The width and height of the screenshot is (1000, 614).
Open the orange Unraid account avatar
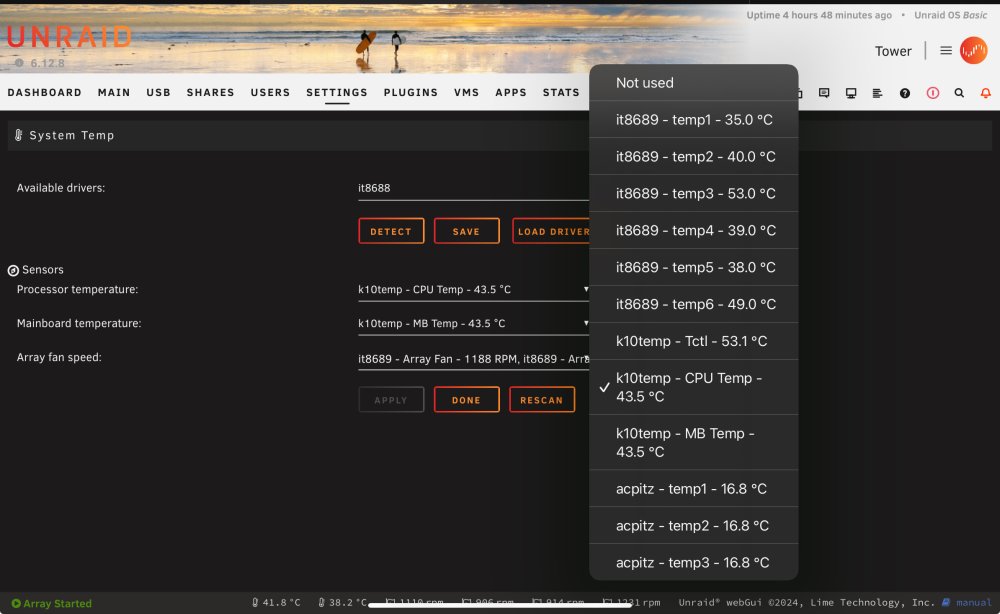tap(973, 50)
